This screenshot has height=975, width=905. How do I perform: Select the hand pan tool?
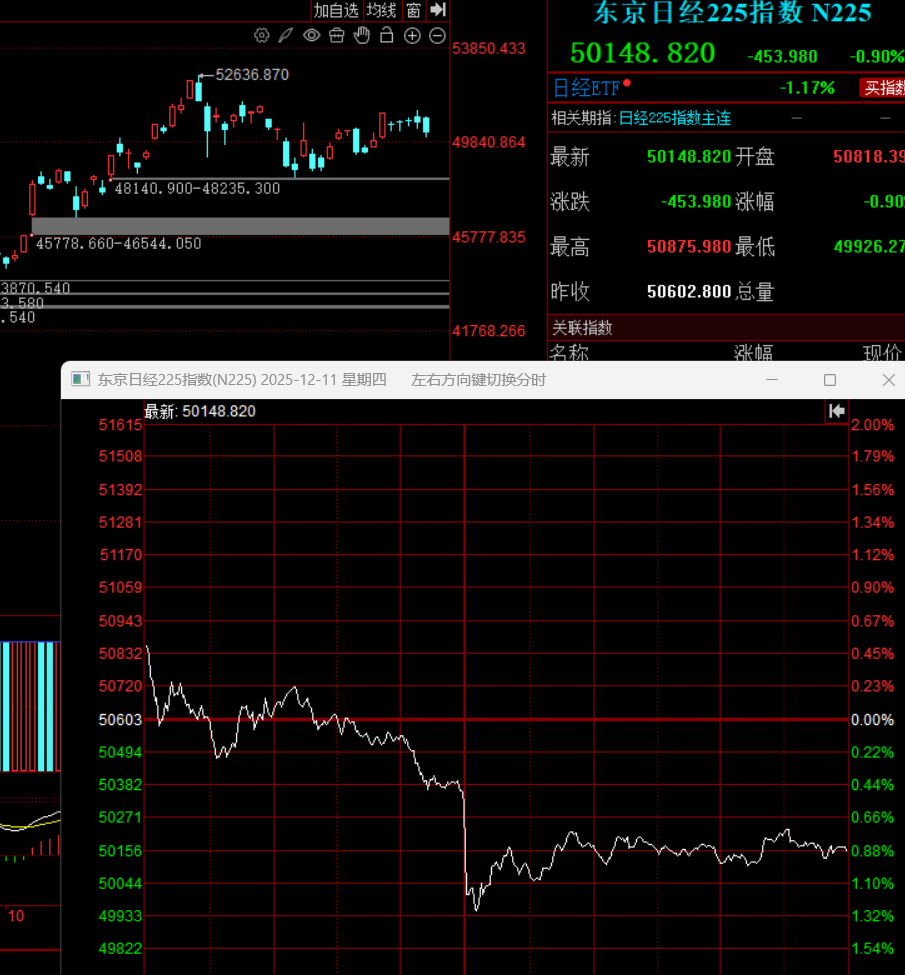tap(361, 36)
